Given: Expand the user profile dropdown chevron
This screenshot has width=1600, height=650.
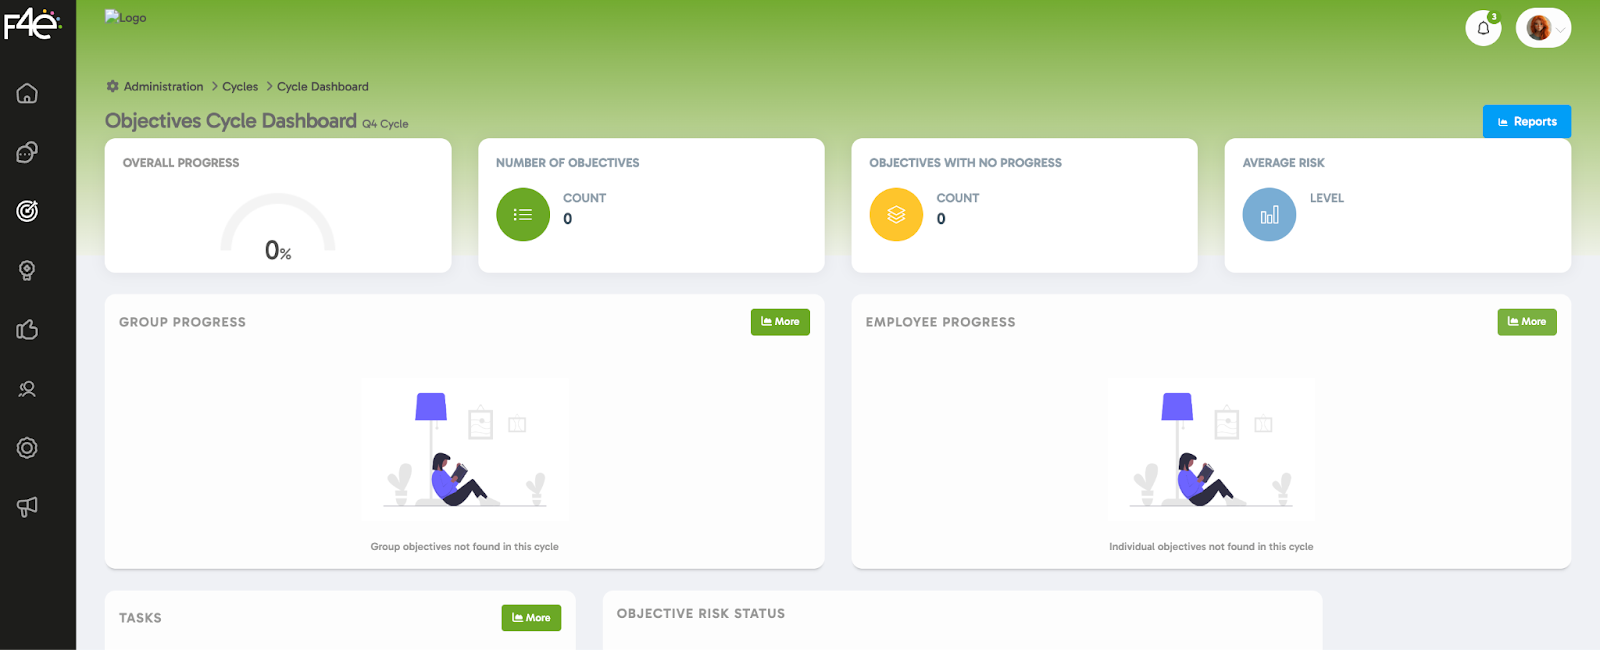Looking at the screenshot, I should [x=1560, y=29].
